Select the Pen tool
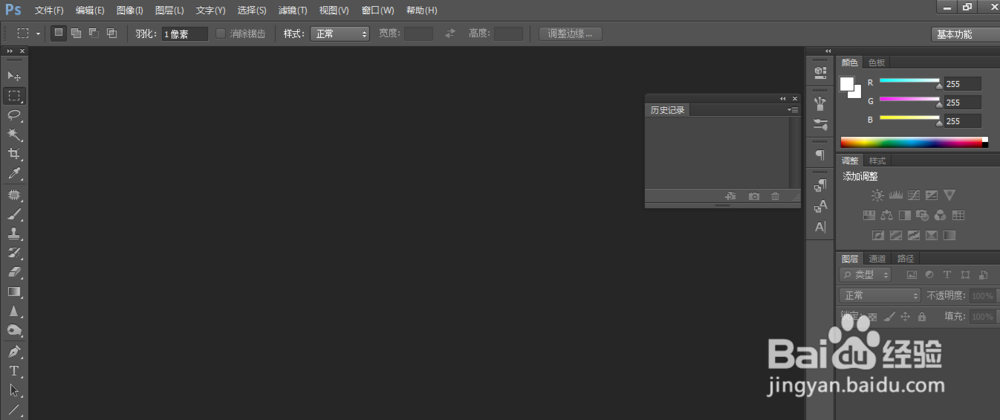1000x420 pixels. pos(14,352)
